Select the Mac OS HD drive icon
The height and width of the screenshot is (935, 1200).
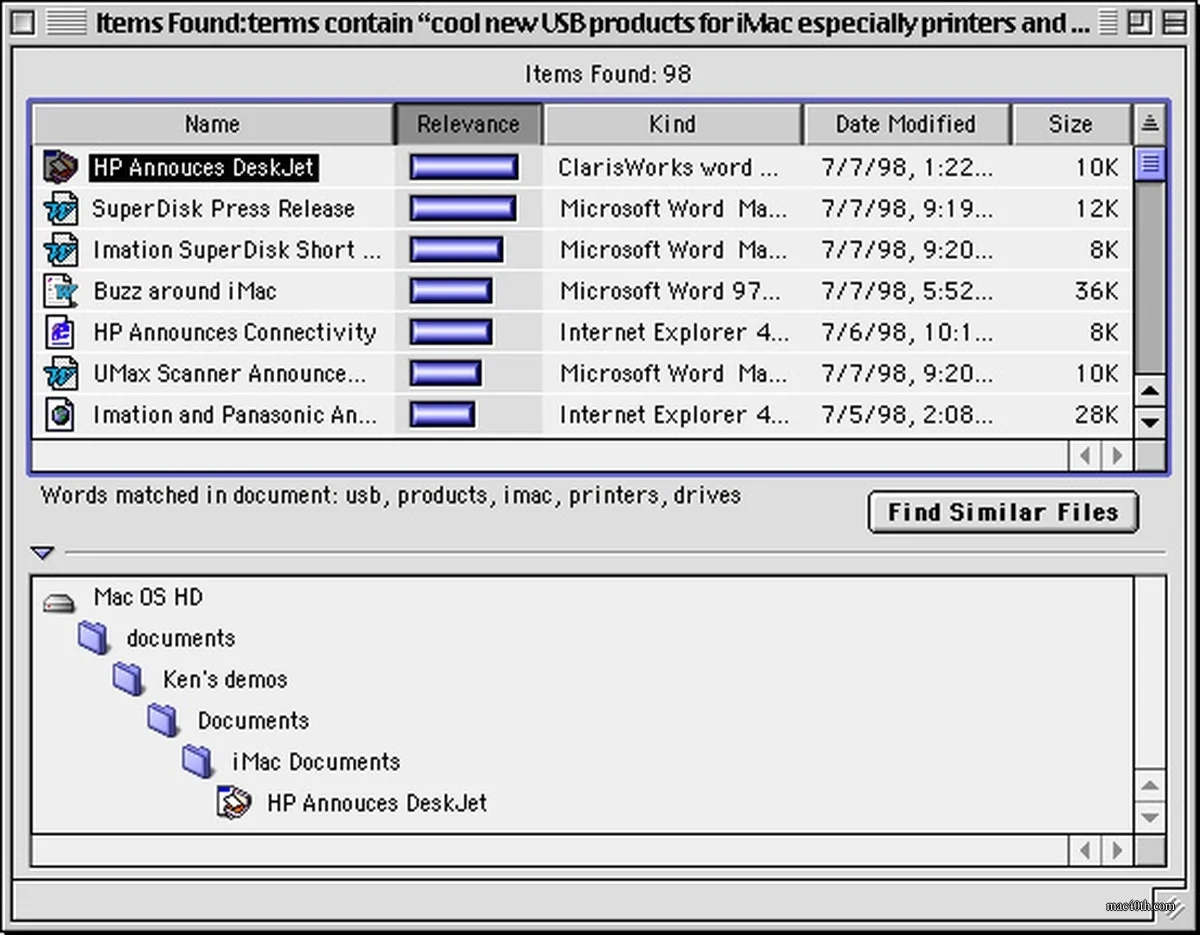point(59,598)
